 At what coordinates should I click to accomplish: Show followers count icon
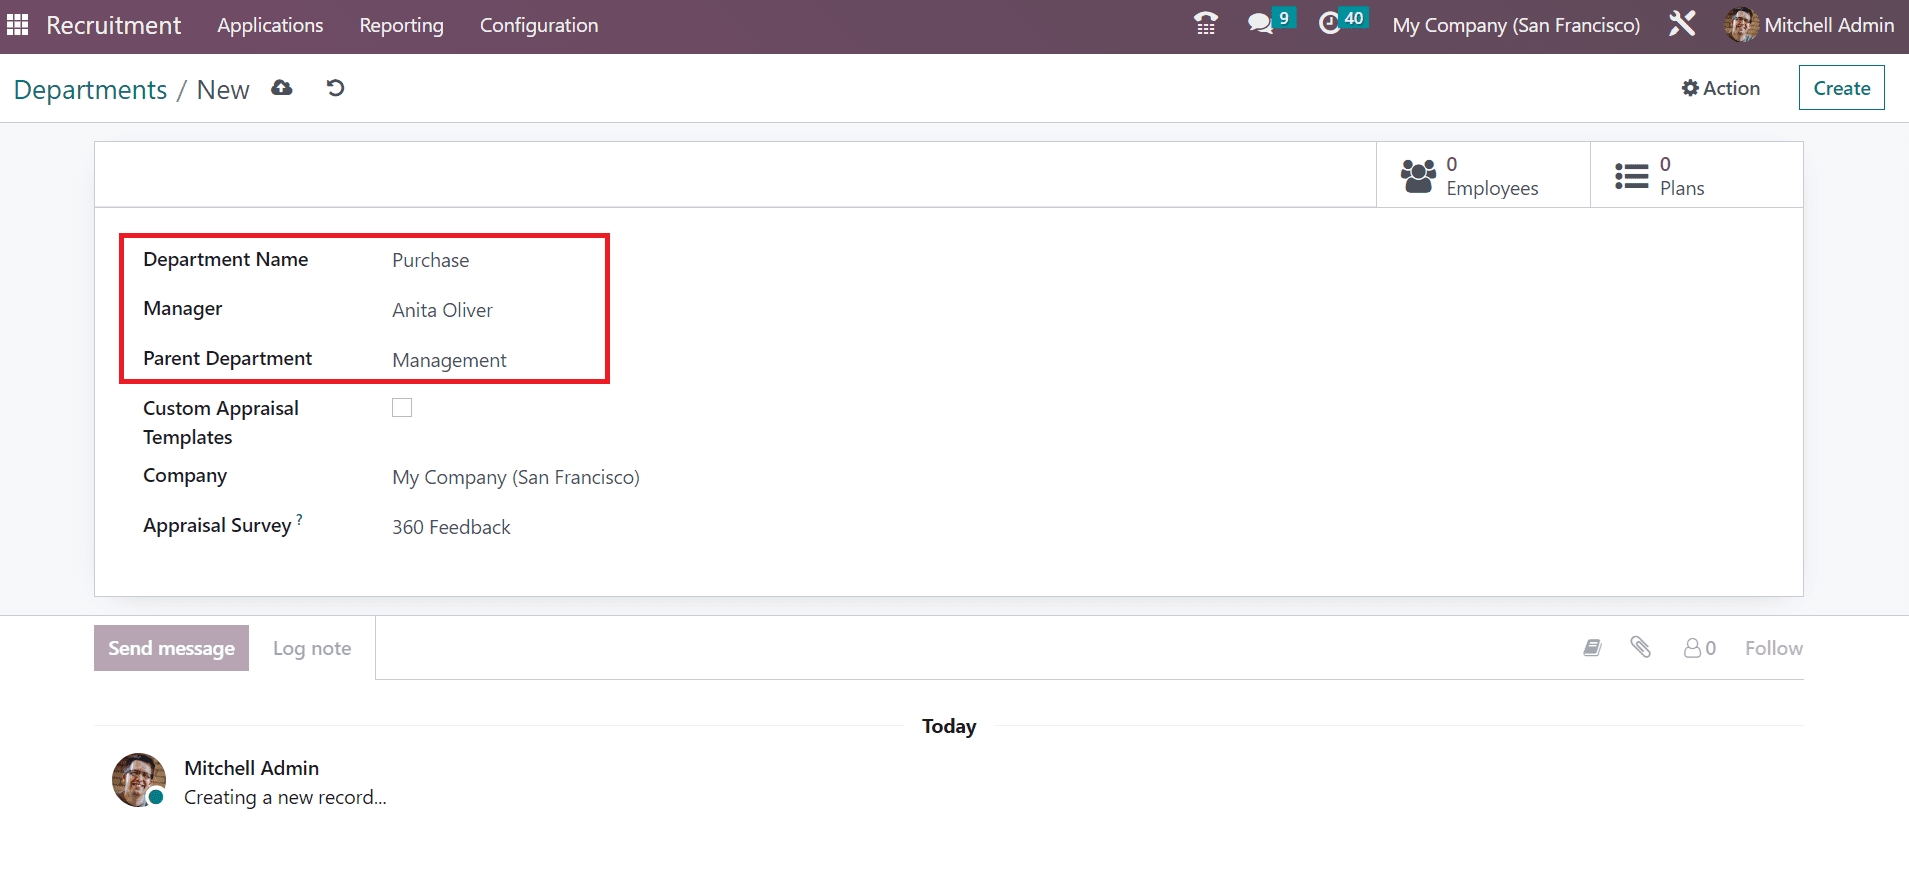[x=1699, y=648]
